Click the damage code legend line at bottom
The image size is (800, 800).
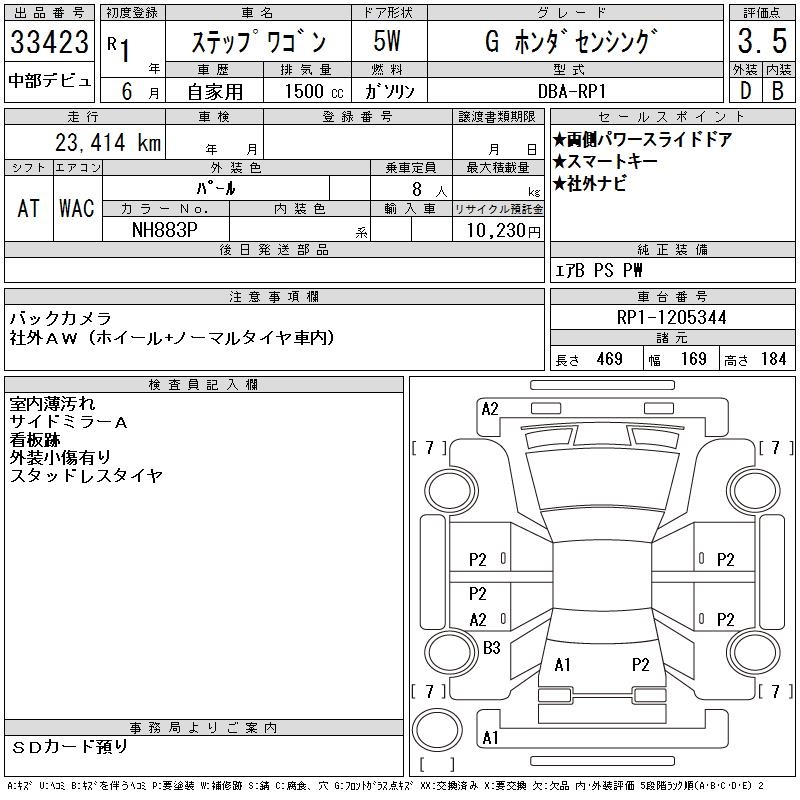coord(386,786)
